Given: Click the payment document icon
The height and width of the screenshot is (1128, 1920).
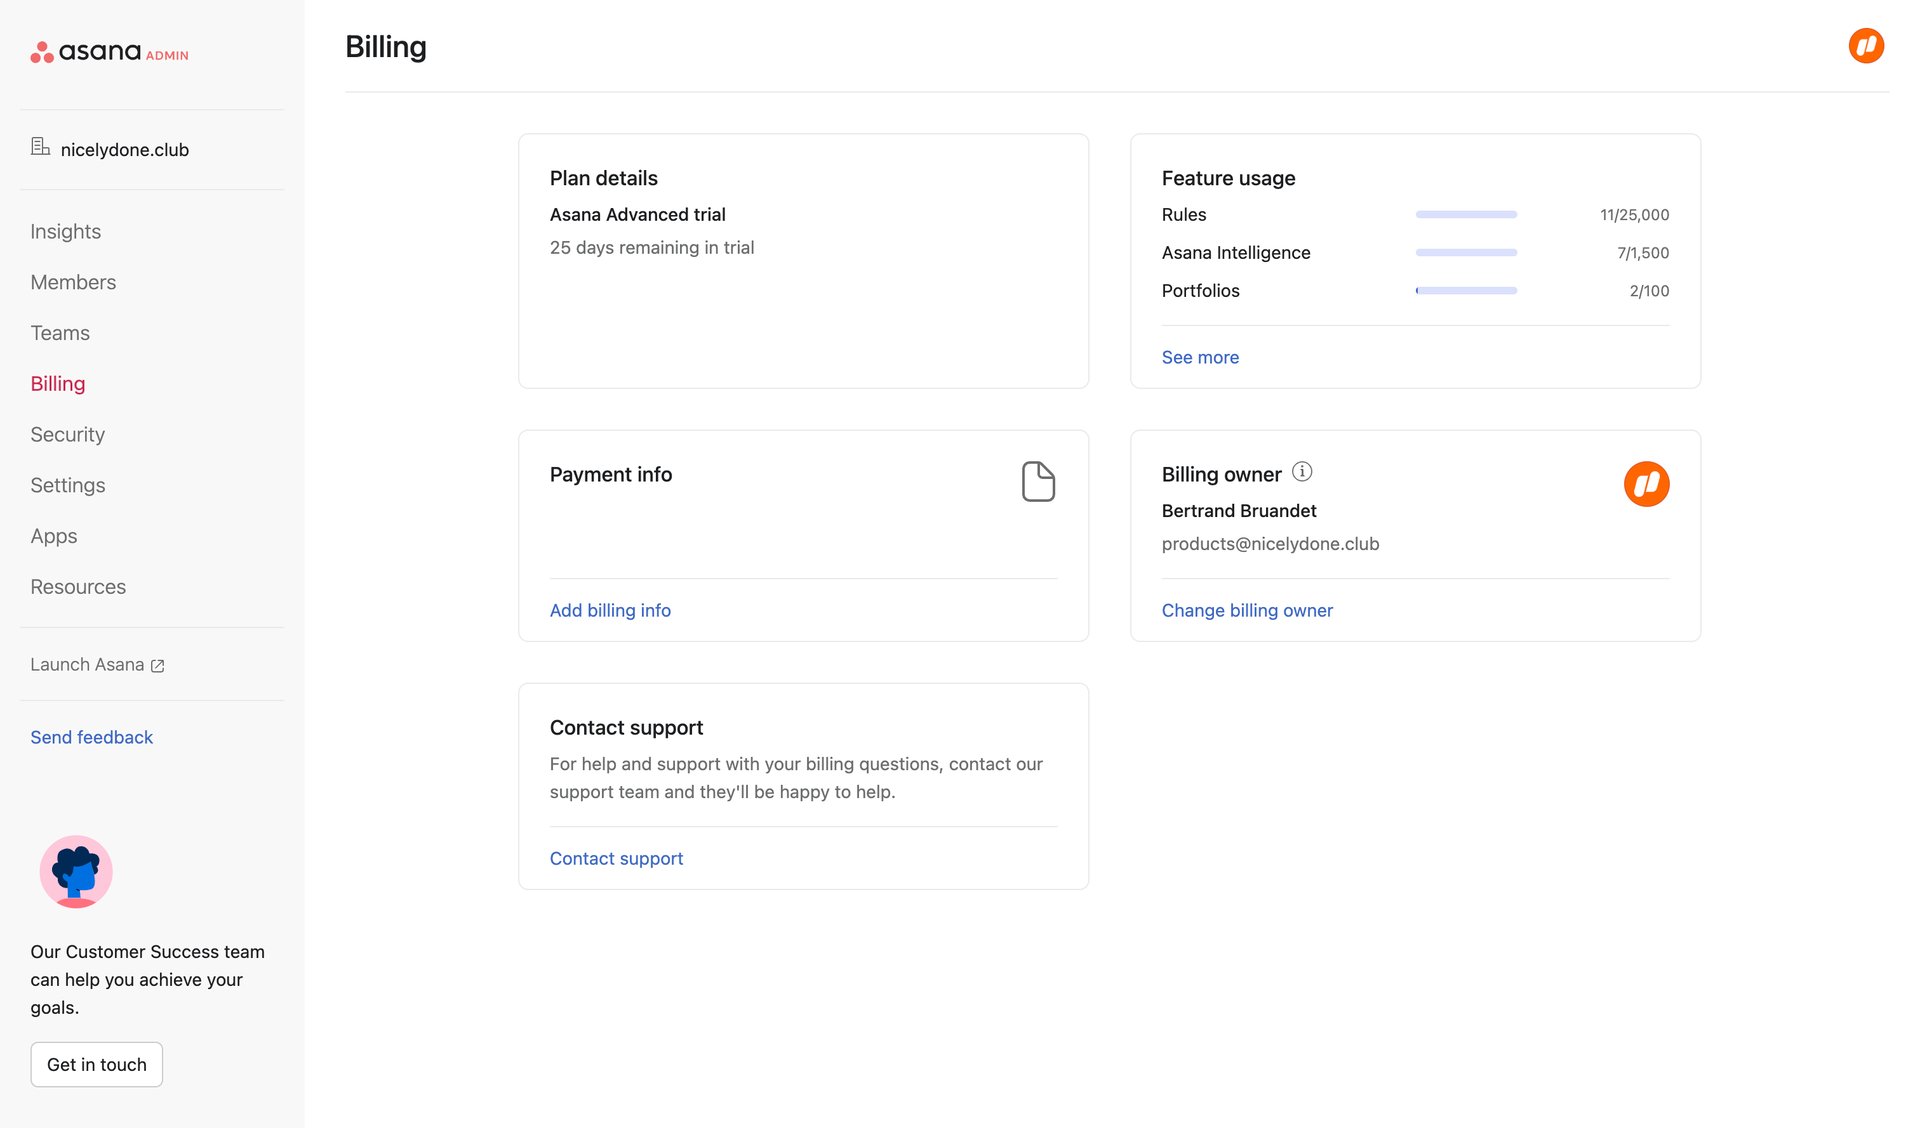Looking at the screenshot, I should tap(1038, 481).
